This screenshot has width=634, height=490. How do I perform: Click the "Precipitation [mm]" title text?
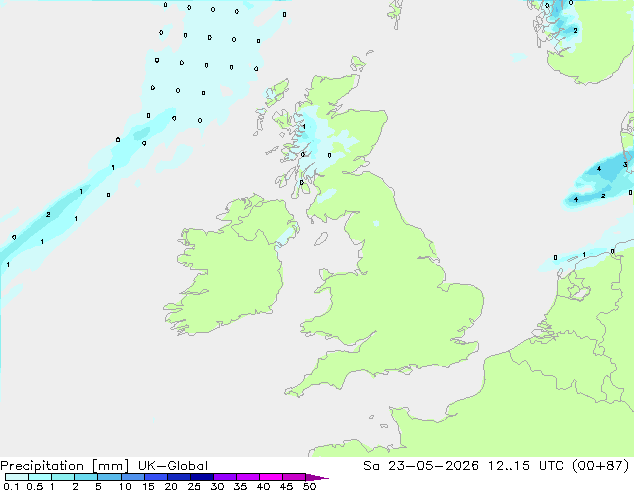64,466
